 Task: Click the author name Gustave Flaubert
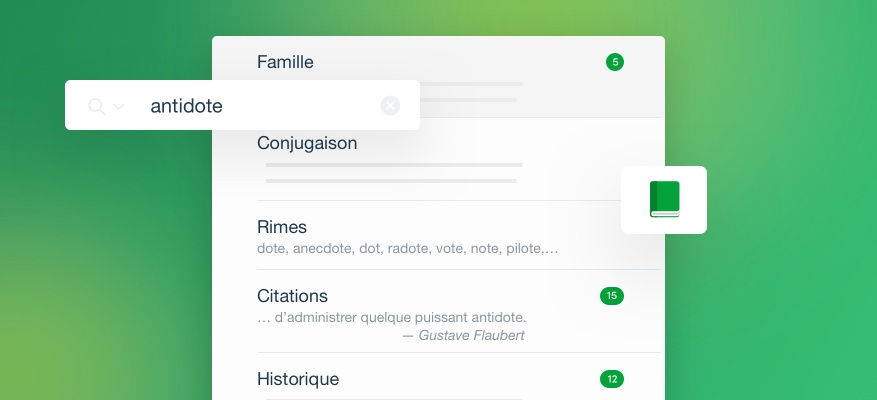(x=471, y=336)
